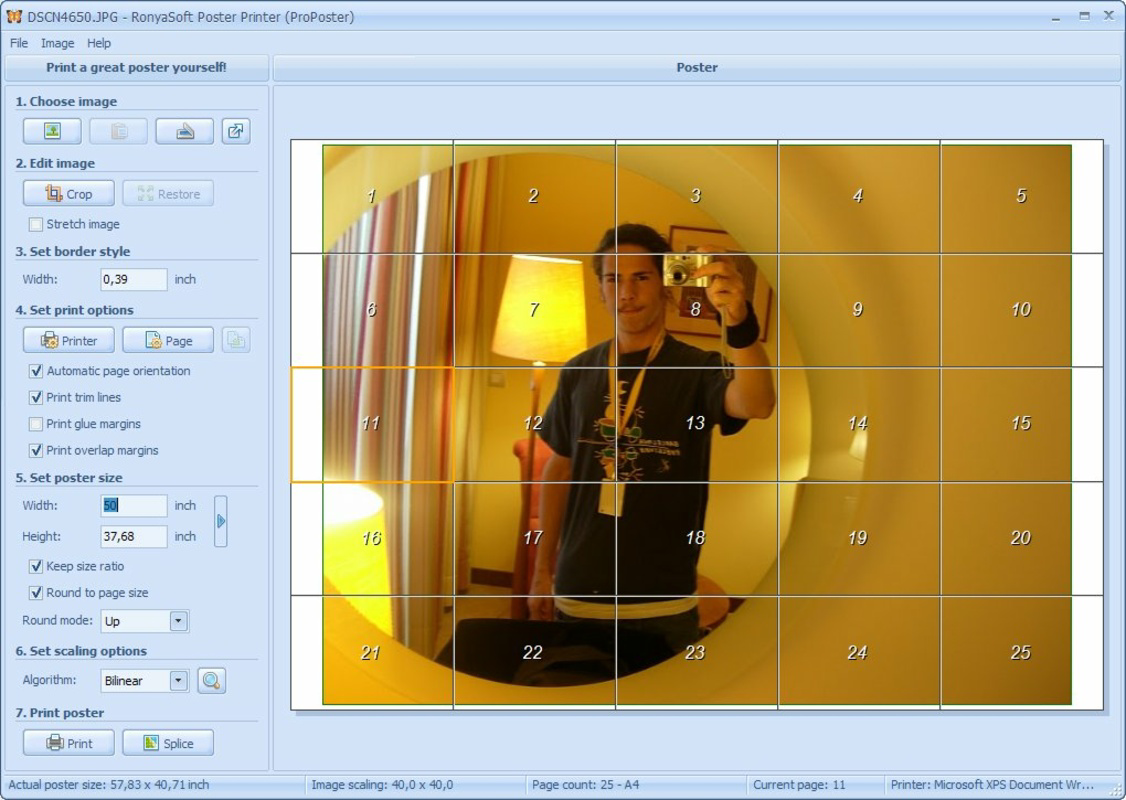Click the border Width input field
This screenshot has width=1126, height=800.
[134, 279]
